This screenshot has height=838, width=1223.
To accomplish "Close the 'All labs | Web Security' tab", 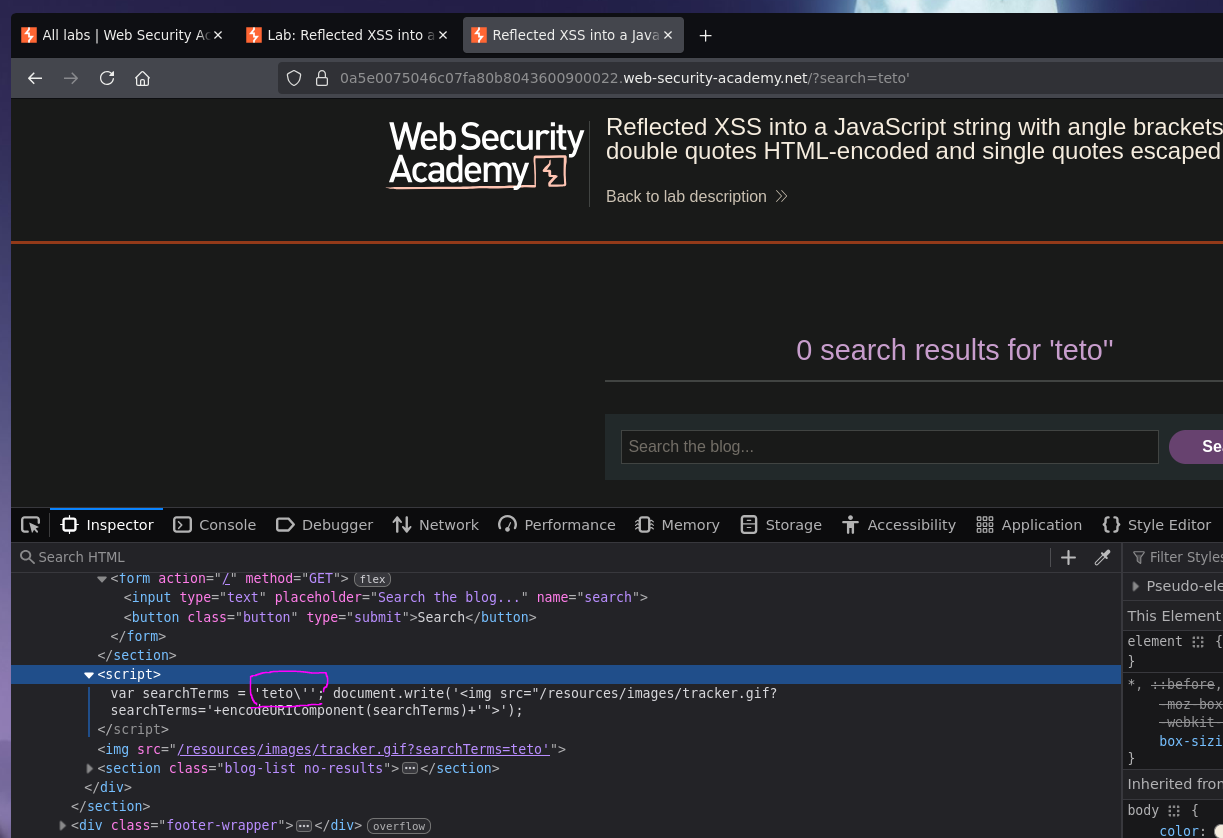I will click(x=219, y=35).
